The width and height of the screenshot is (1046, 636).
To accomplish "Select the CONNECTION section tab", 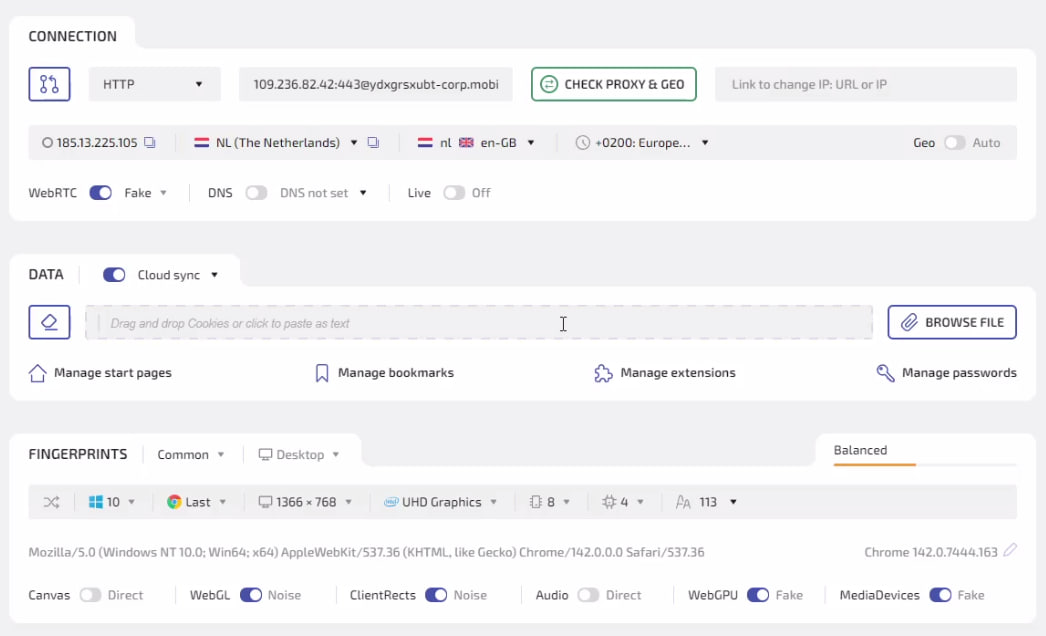I will tap(72, 36).
